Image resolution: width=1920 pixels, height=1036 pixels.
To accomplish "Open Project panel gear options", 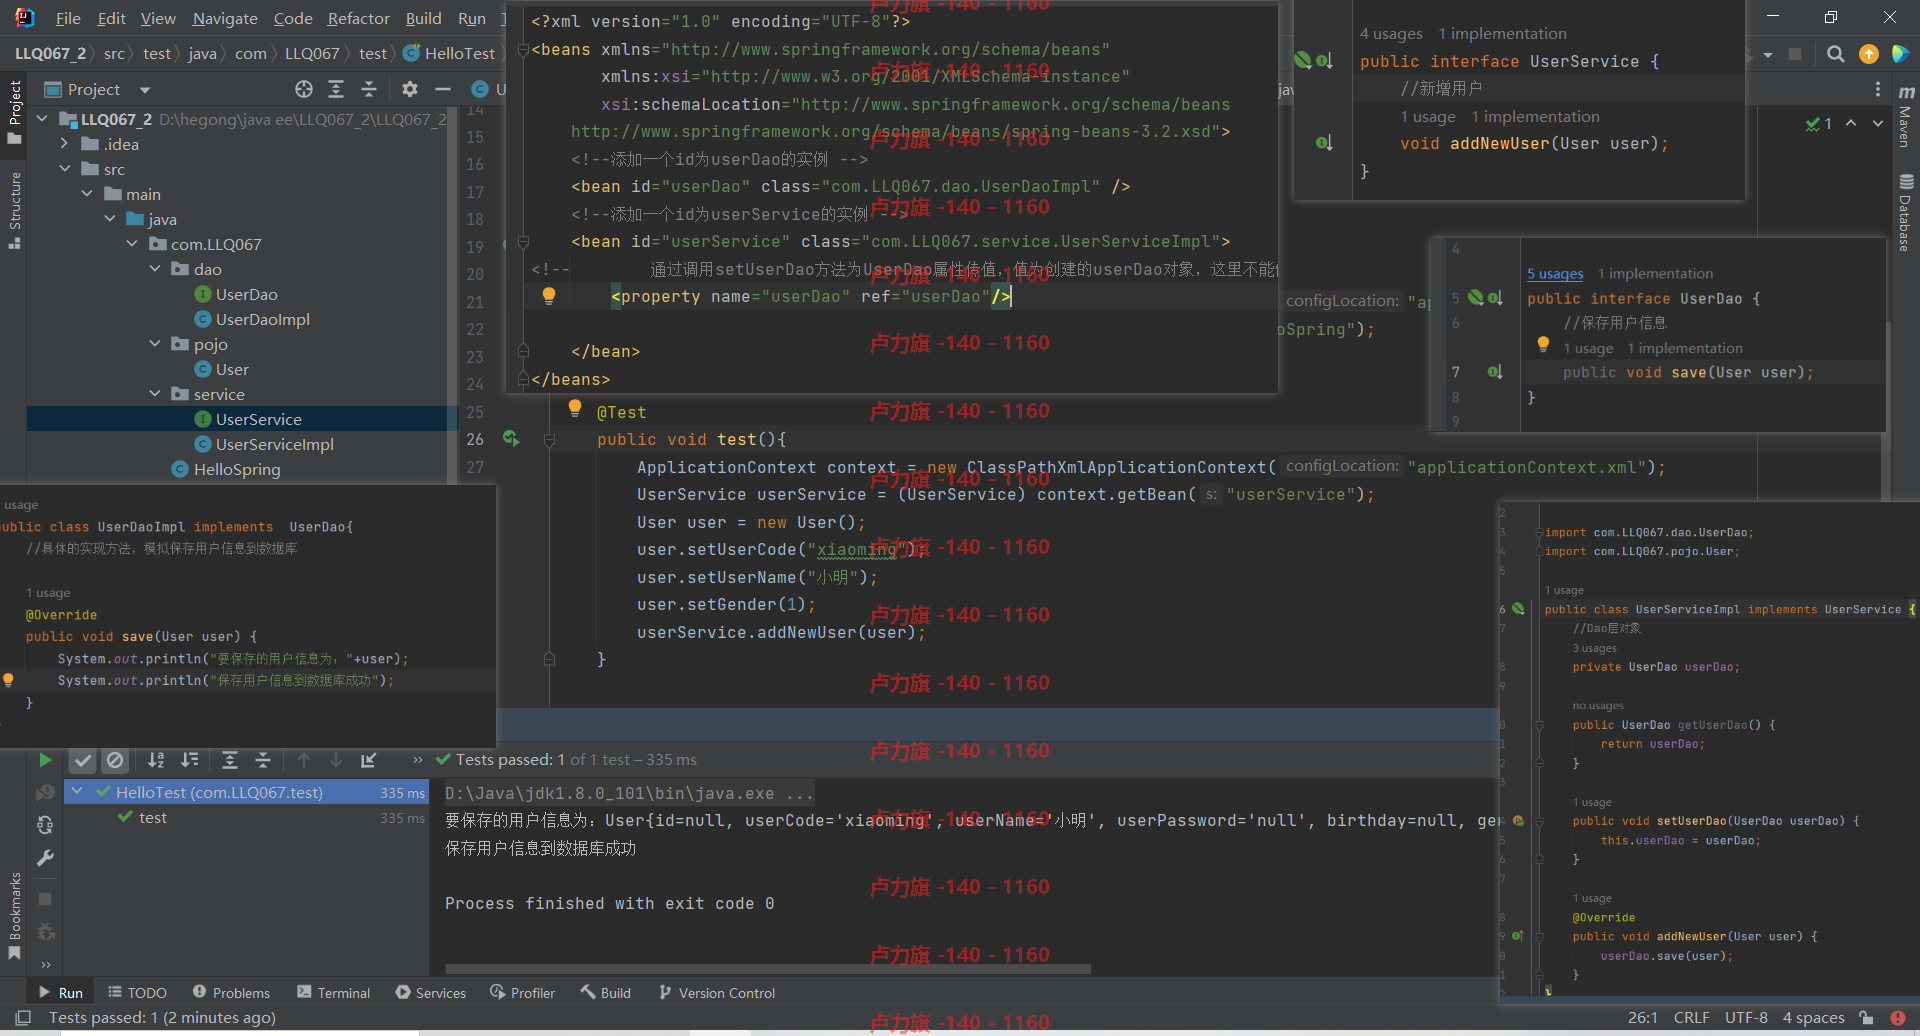I will click(409, 89).
